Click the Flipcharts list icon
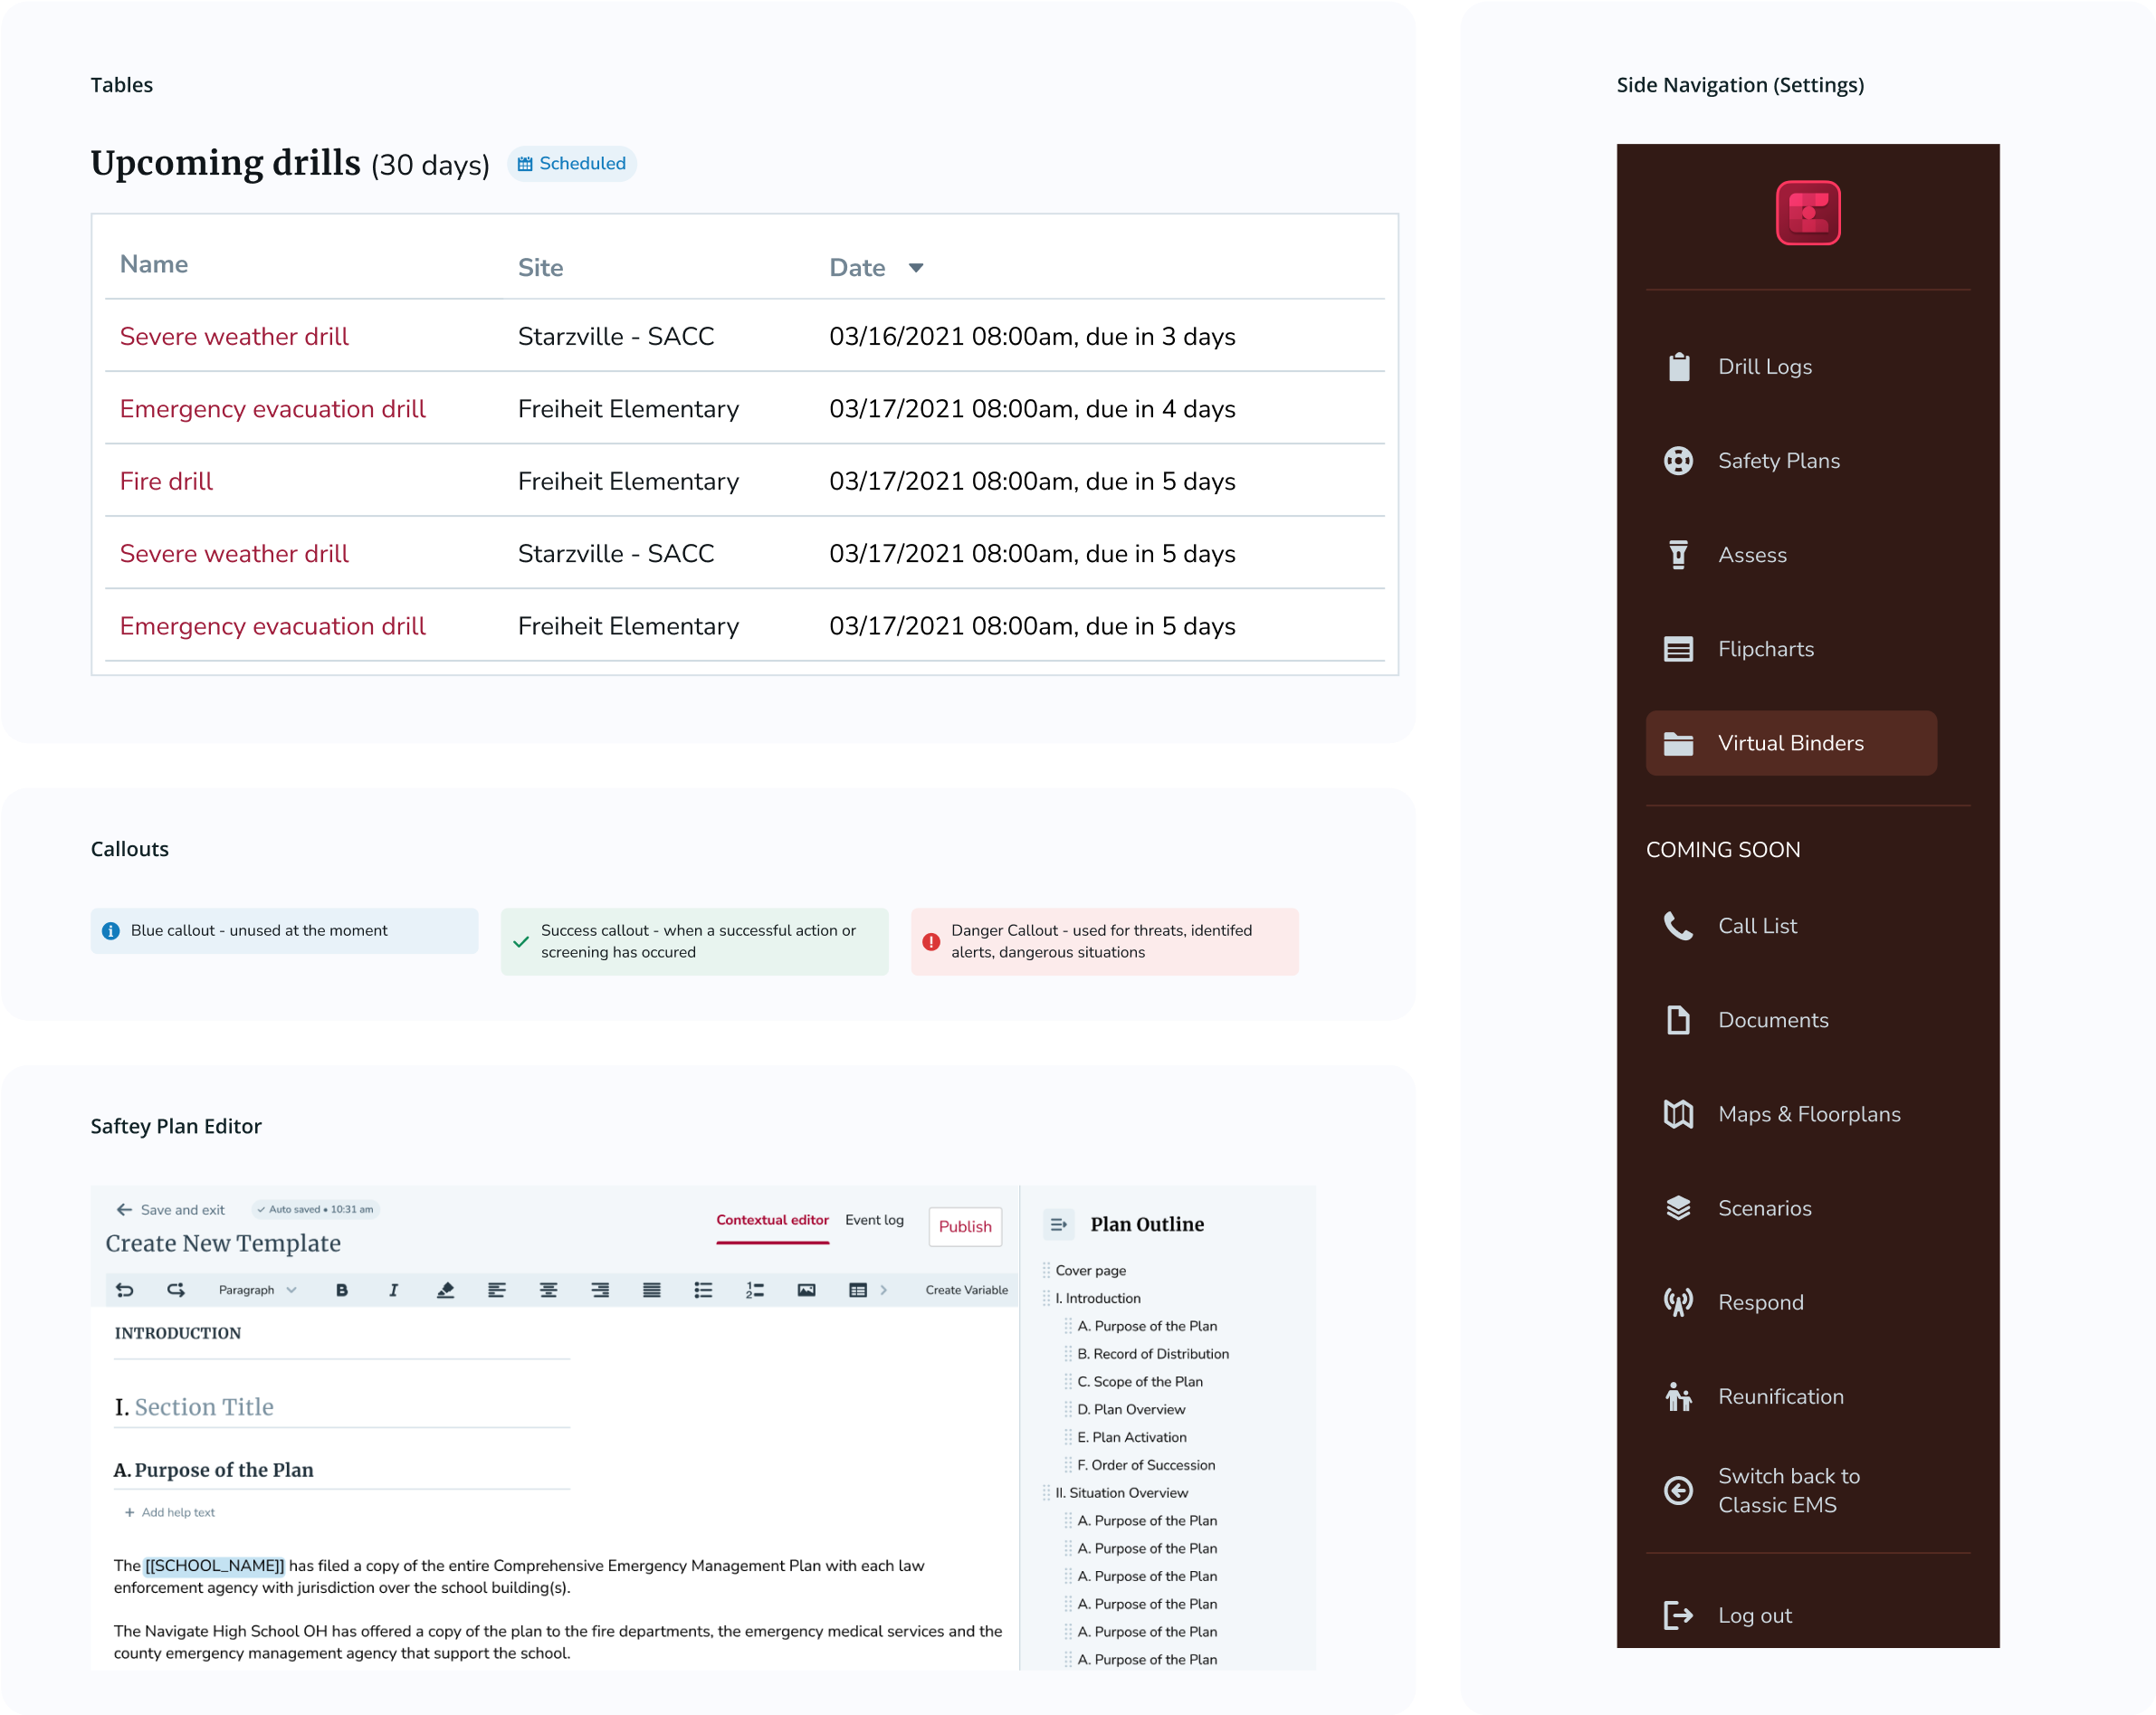The image size is (2156, 1715). pyautogui.click(x=1678, y=649)
